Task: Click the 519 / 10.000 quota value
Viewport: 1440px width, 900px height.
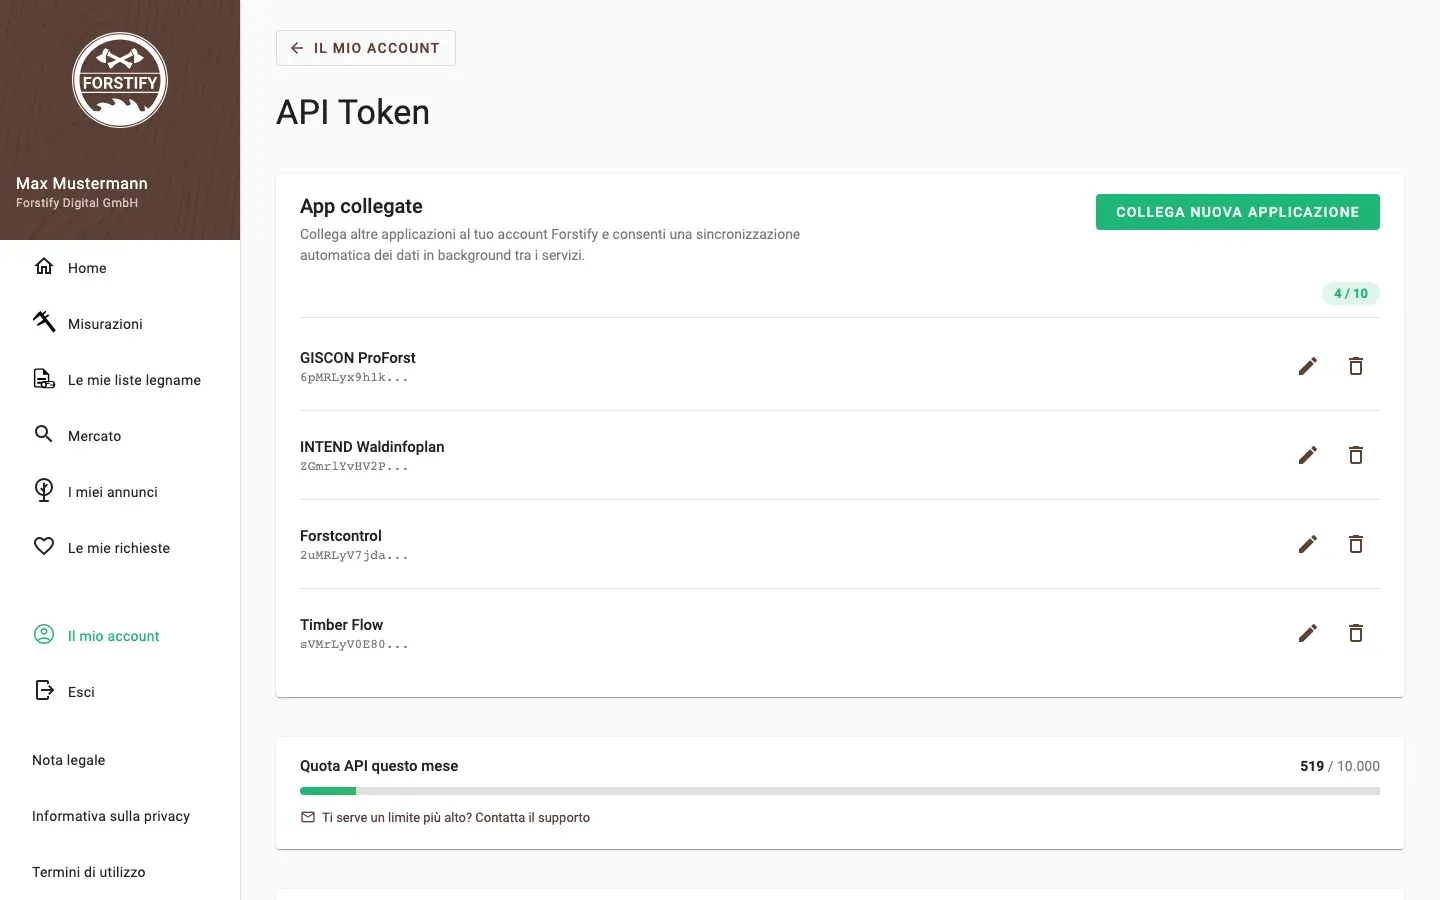Action: (x=1340, y=766)
